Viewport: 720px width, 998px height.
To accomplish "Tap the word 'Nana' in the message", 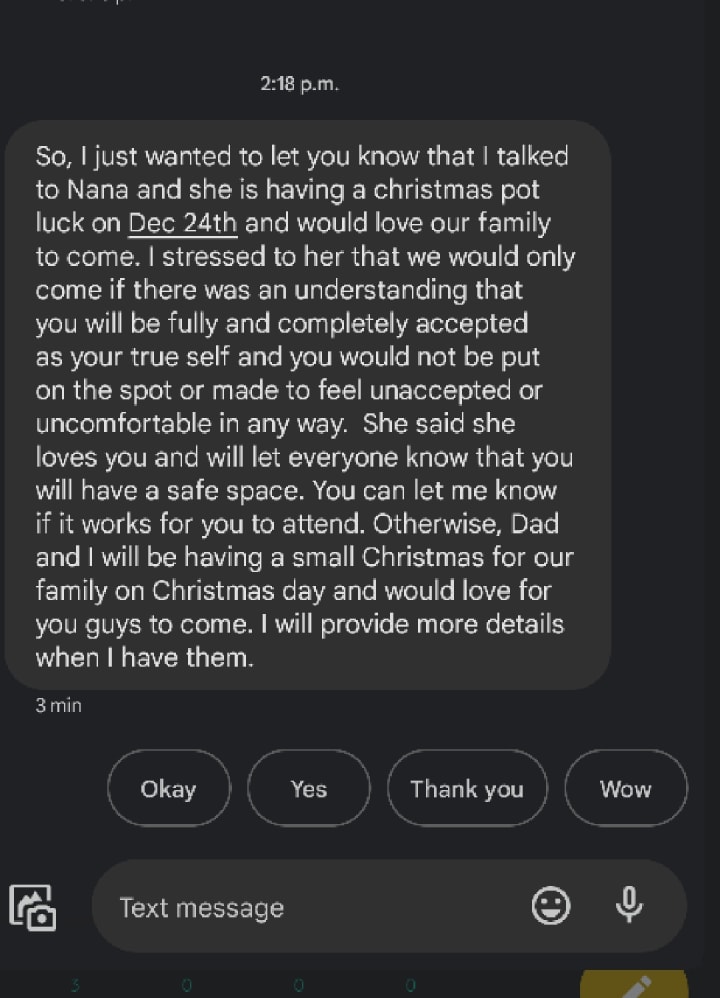I will (97, 190).
